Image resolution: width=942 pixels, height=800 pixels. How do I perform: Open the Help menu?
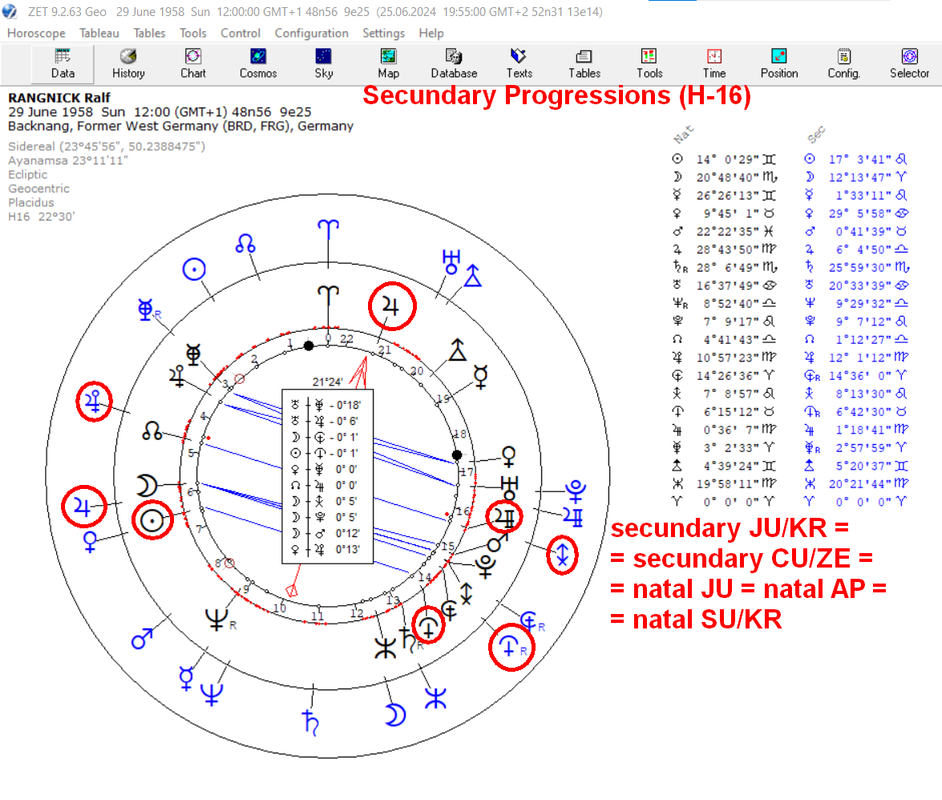[431, 33]
